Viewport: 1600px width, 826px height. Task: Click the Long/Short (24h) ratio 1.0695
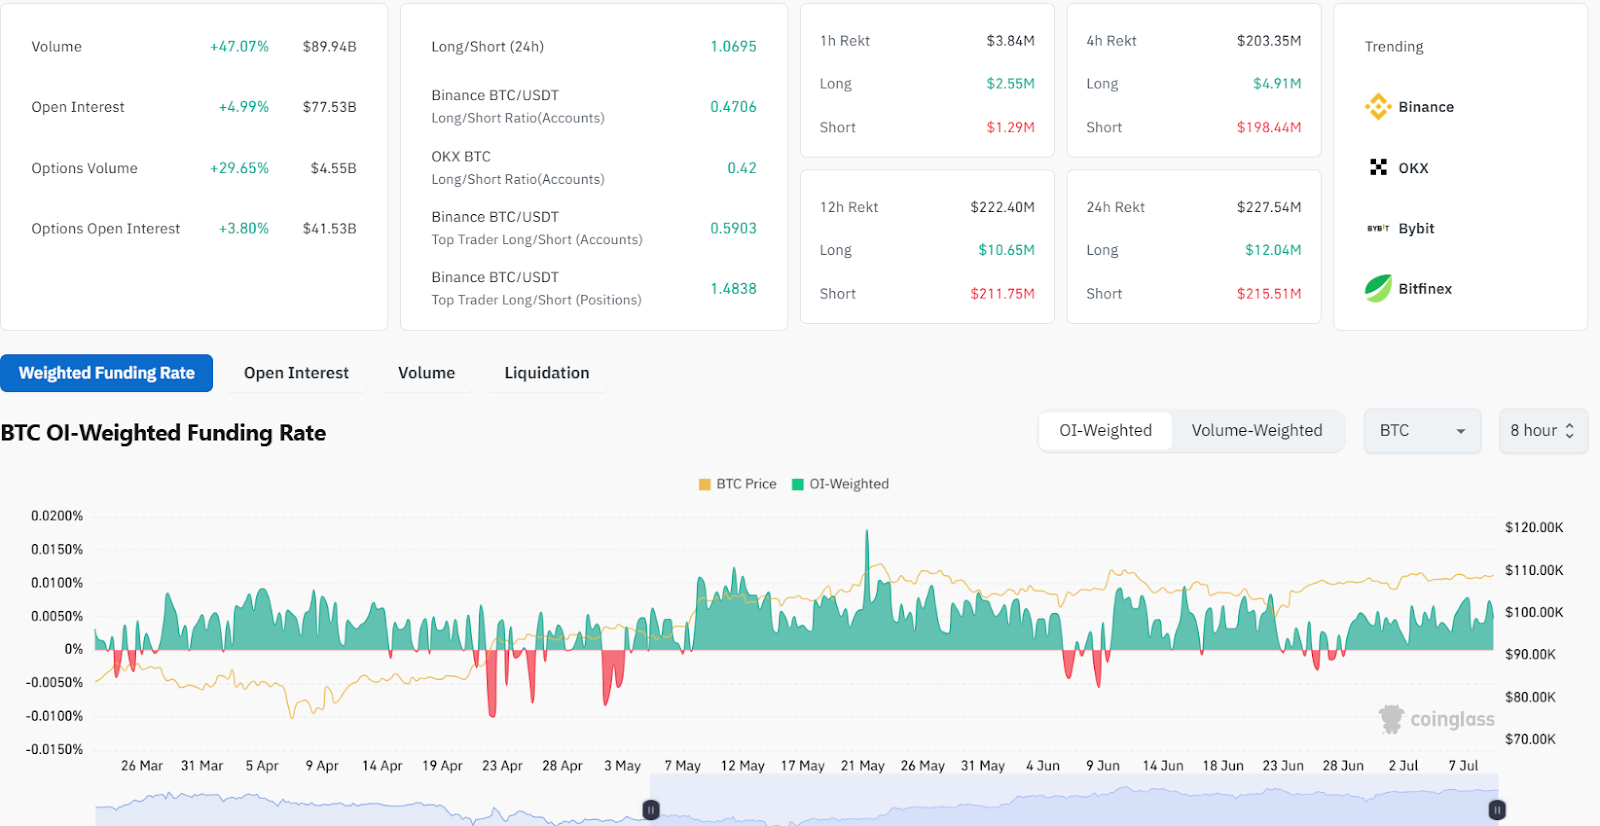733,47
